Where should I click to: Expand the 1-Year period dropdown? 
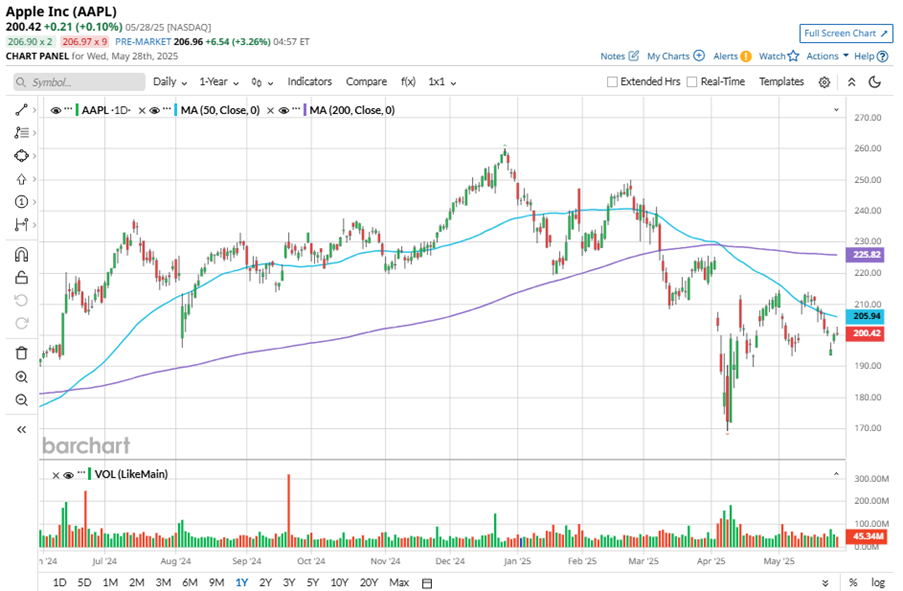(x=217, y=82)
